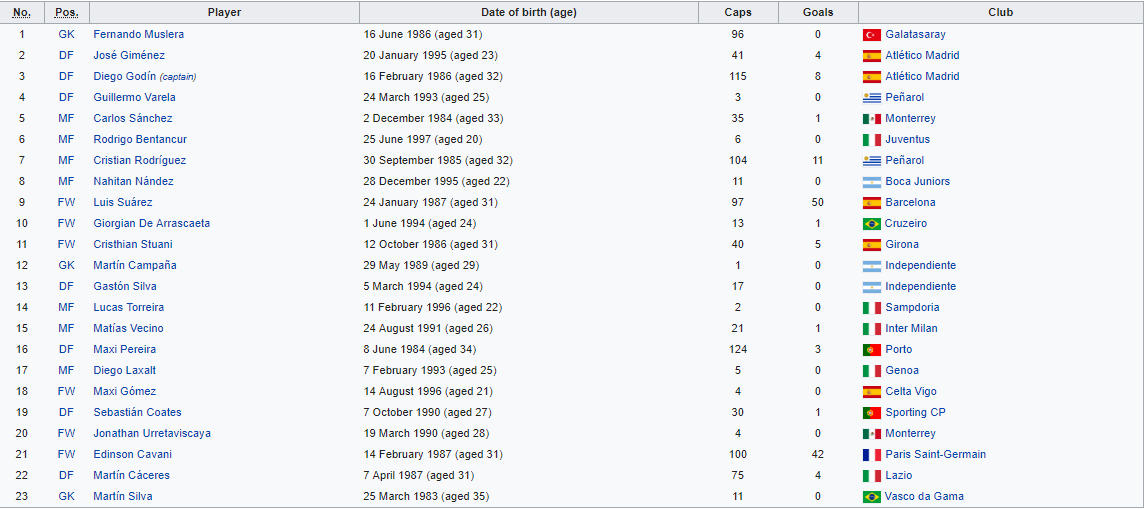This screenshot has width=1146, height=509.
Task: Open the Fernando Muslera player link
Action: [x=138, y=35]
